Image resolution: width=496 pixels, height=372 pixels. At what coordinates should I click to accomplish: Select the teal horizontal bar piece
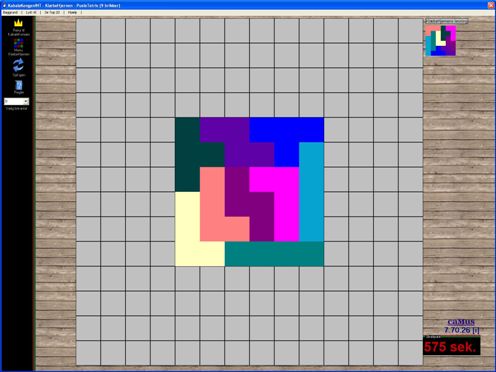[x=274, y=254]
